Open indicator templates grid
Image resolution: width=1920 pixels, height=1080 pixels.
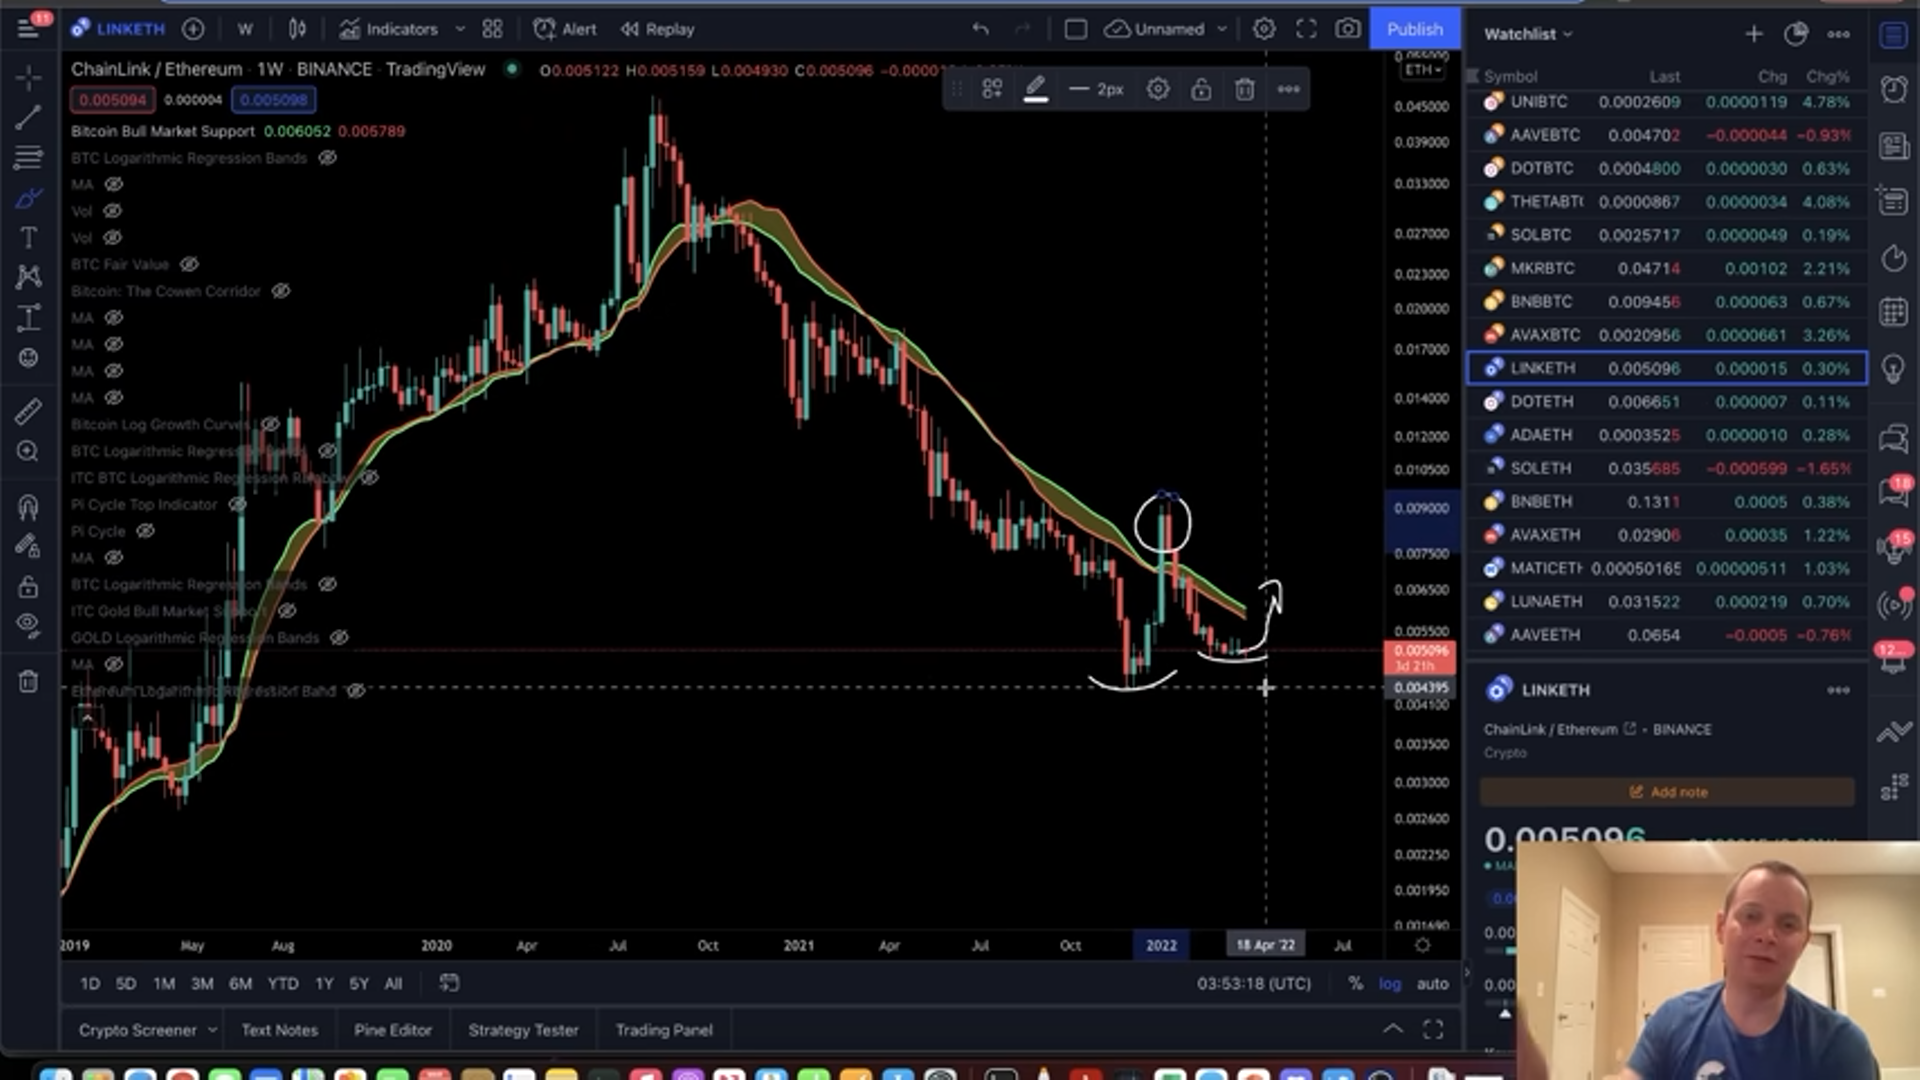click(492, 29)
